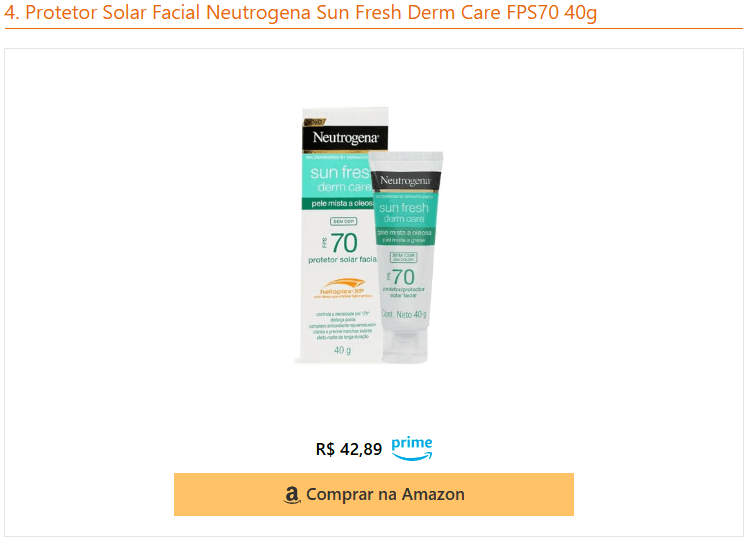Click the Neutrogena logo on the box
Screen dimensions: 749x539
coord(345,138)
